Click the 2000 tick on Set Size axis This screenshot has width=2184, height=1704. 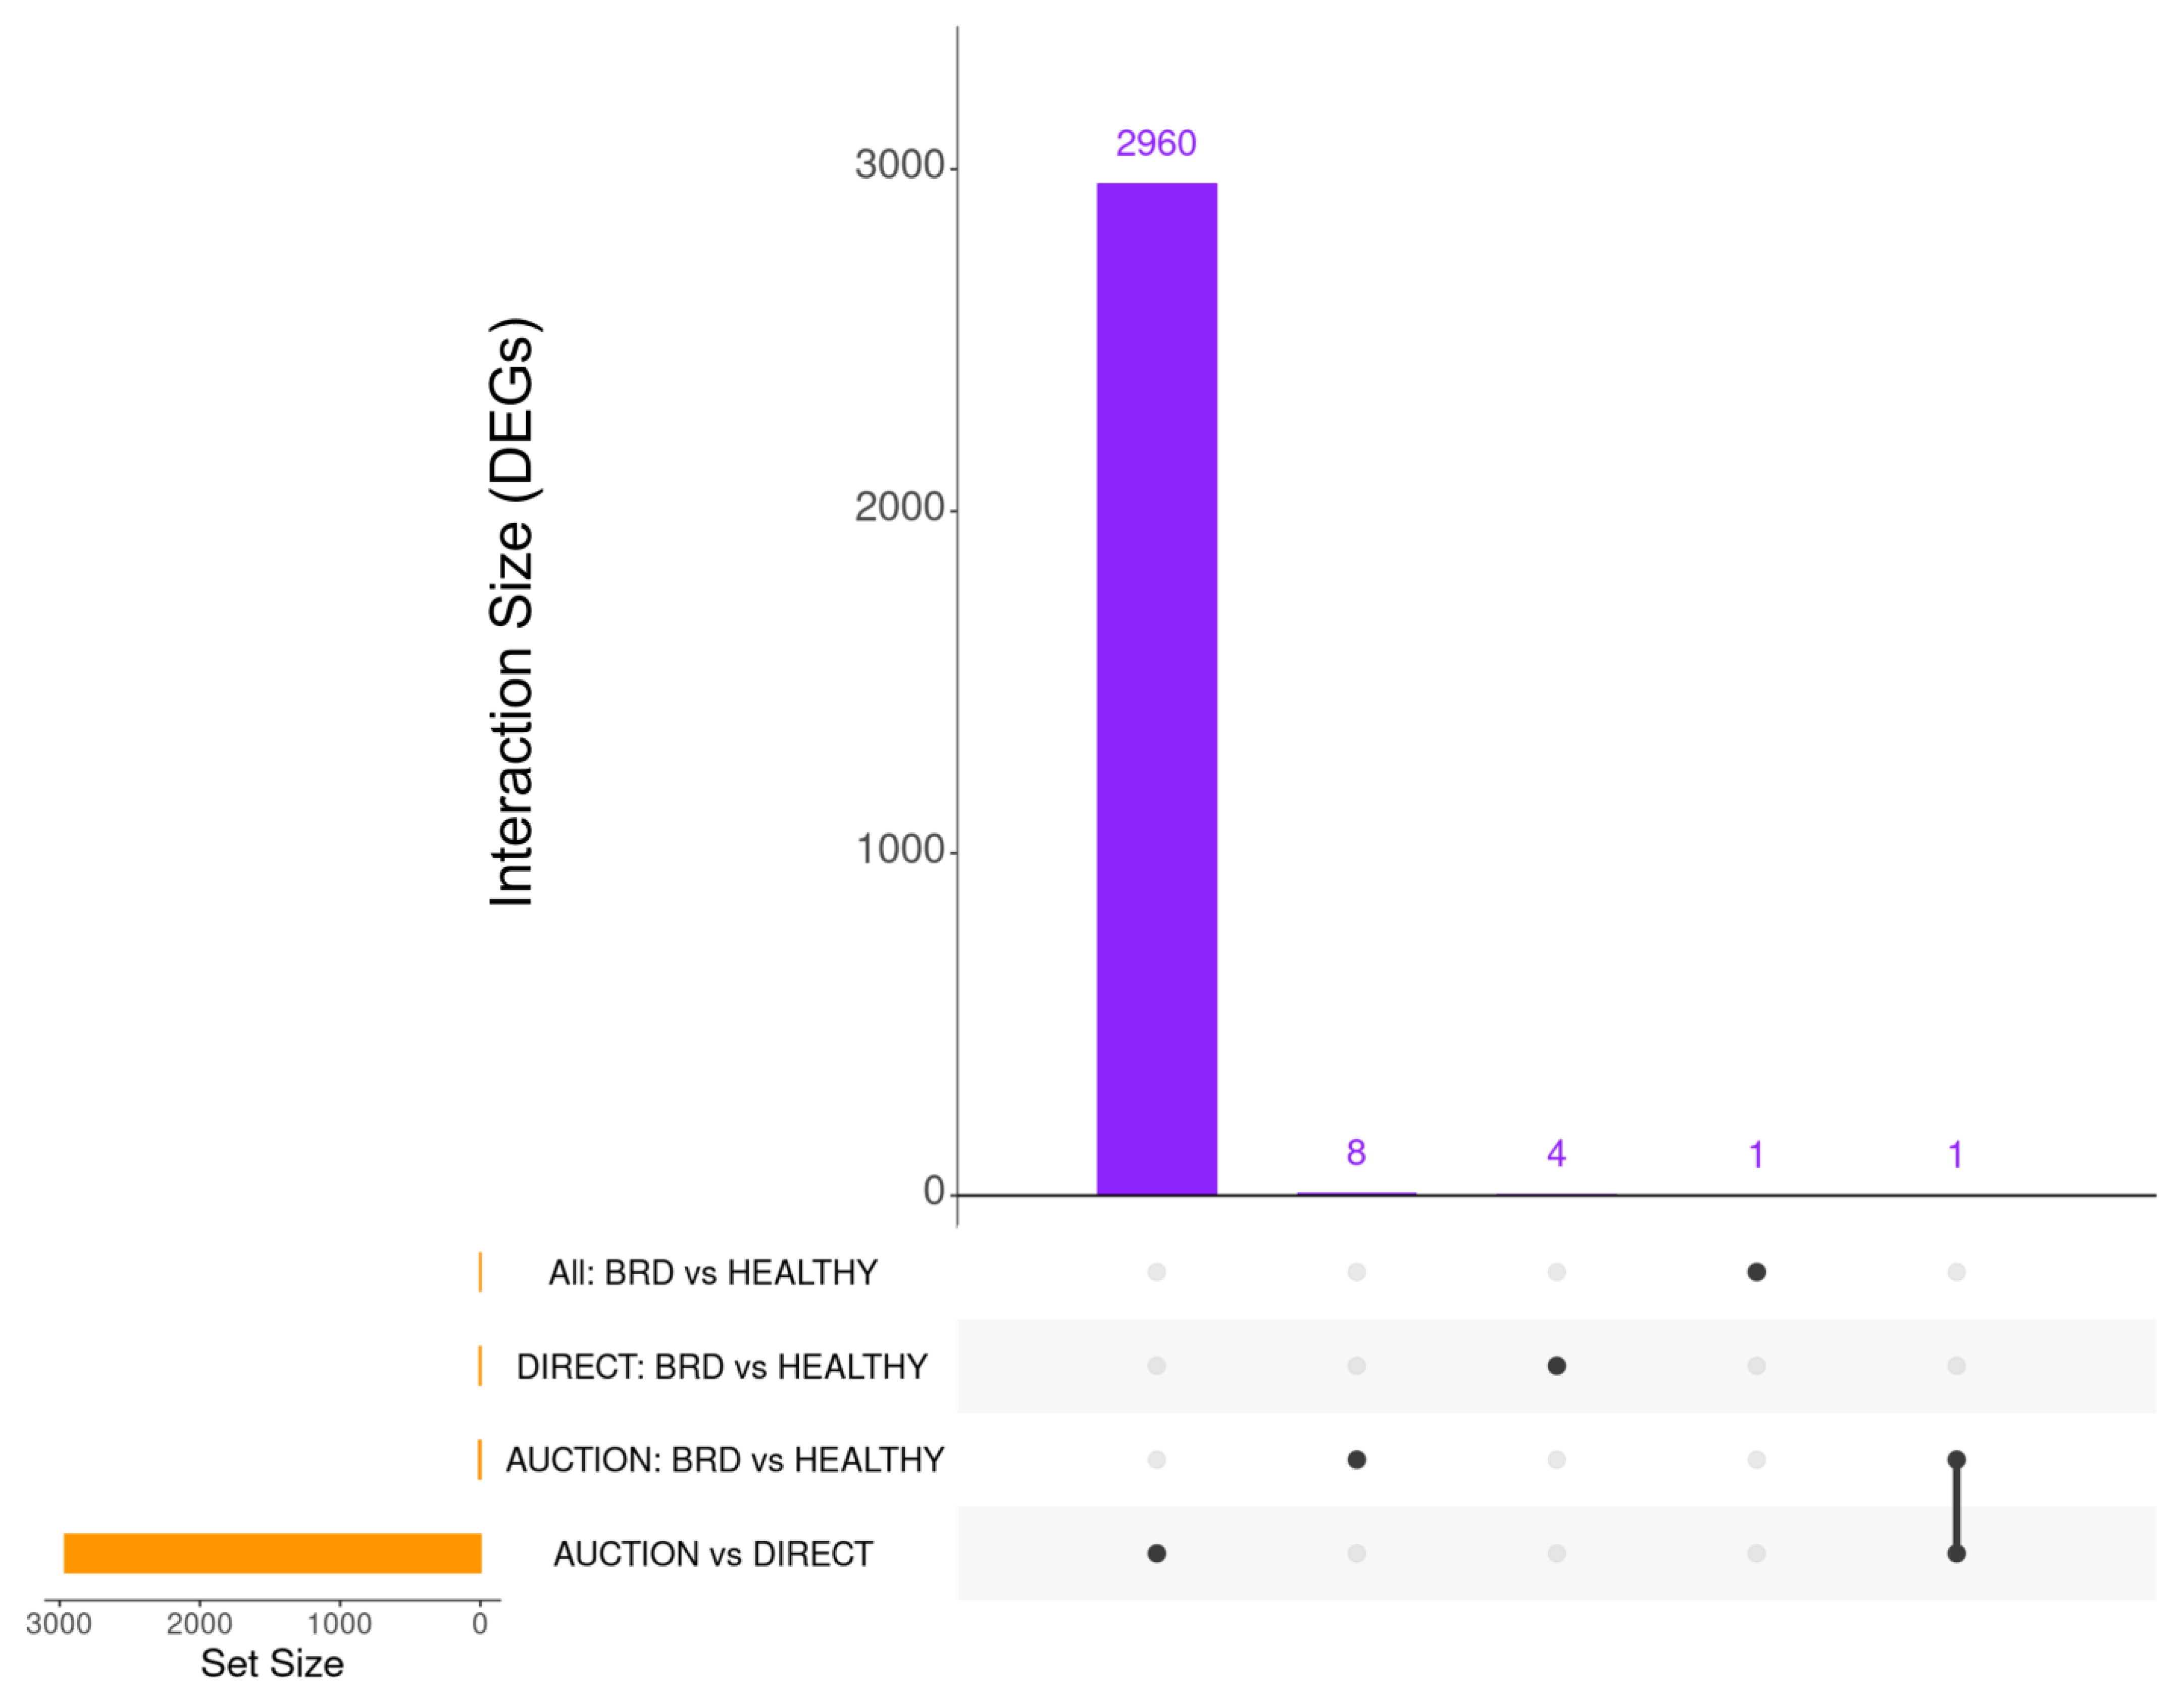tap(199, 1623)
